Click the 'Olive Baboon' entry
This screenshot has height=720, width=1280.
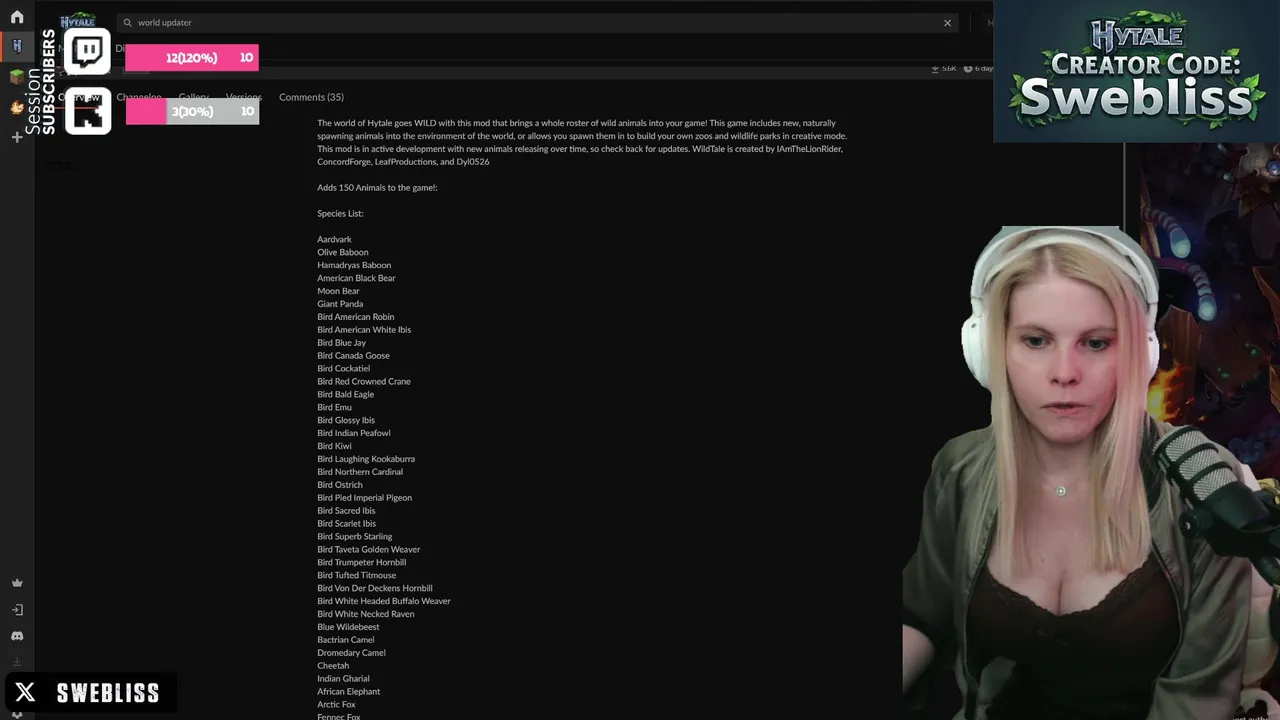coord(343,253)
